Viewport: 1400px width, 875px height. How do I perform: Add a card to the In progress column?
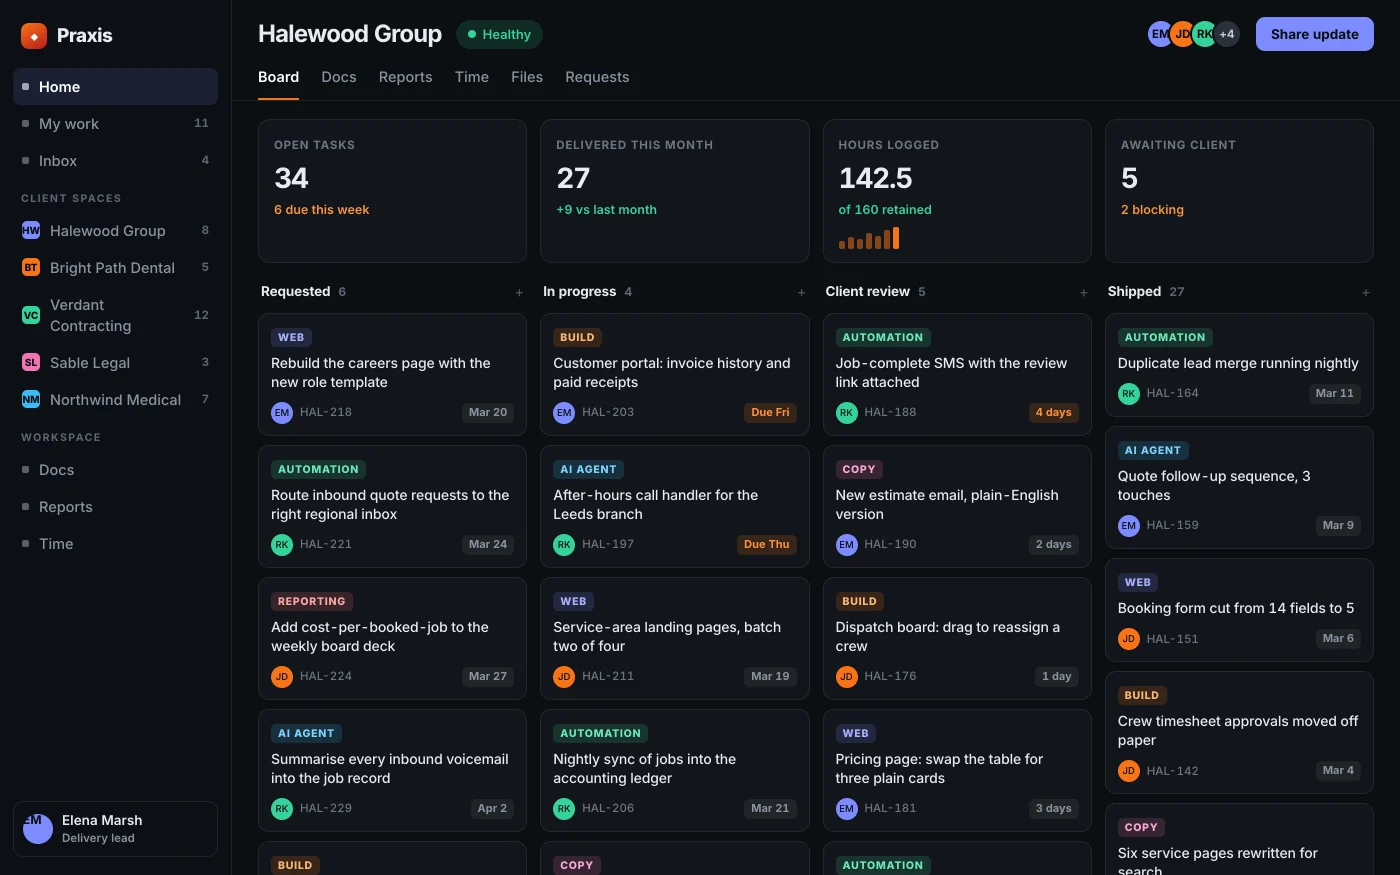[801, 292]
